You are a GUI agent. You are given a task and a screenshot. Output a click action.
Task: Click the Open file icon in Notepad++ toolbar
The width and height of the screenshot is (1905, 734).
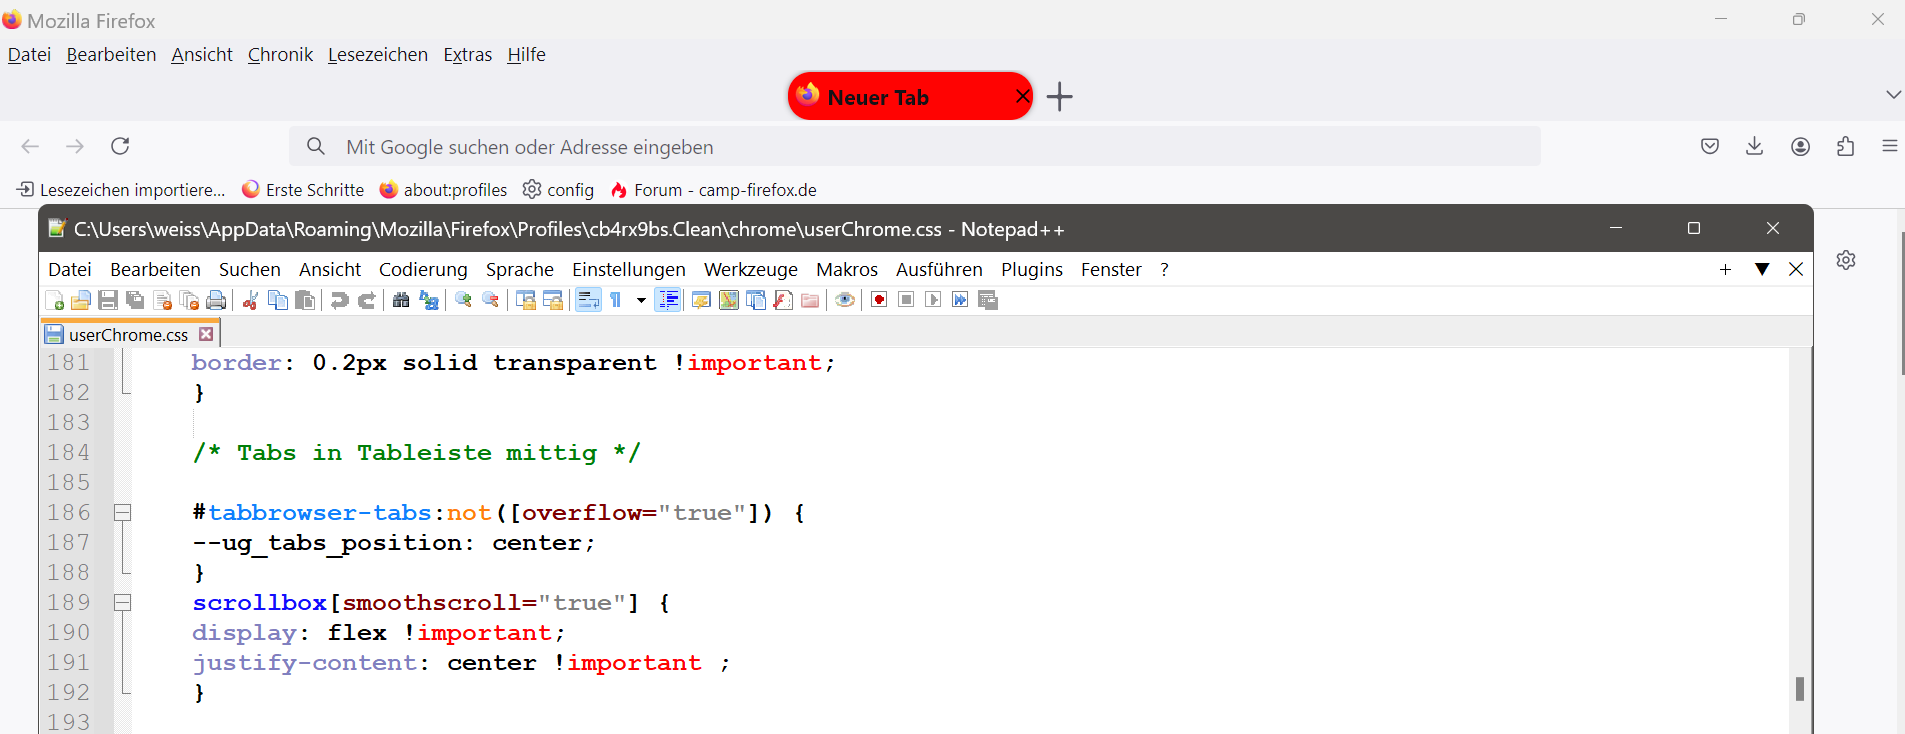click(x=81, y=300)
